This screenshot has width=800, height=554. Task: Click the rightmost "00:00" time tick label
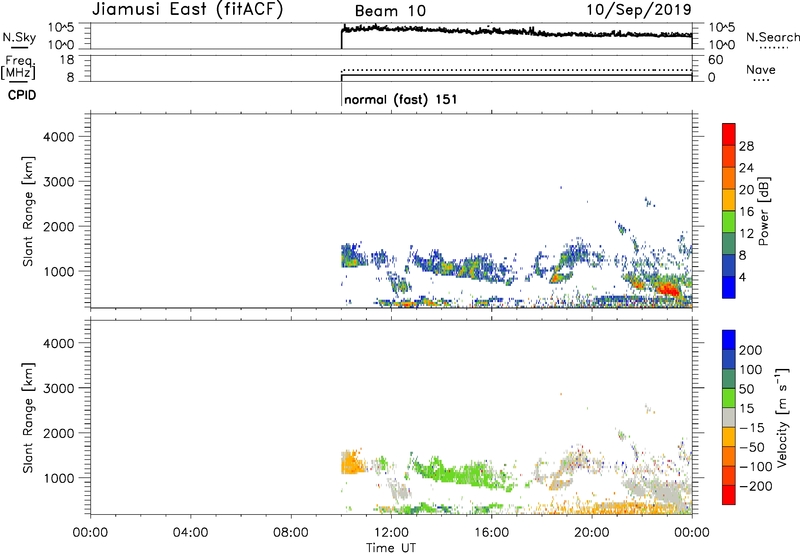(x=692, y=533)
